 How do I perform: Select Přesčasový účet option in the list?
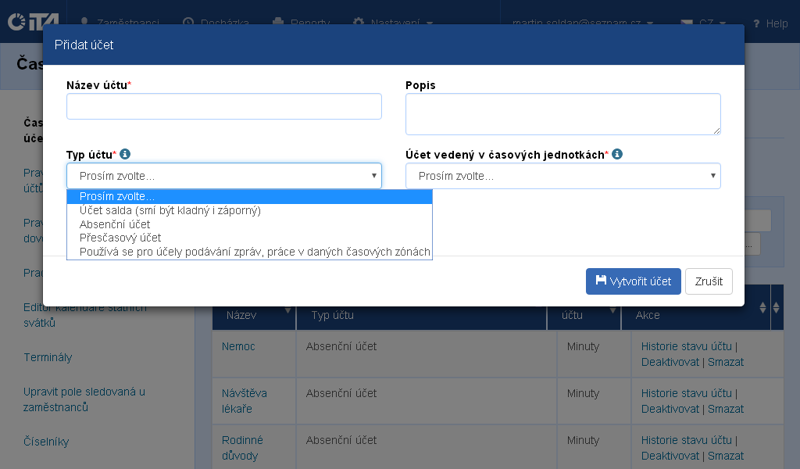[120, 238]
